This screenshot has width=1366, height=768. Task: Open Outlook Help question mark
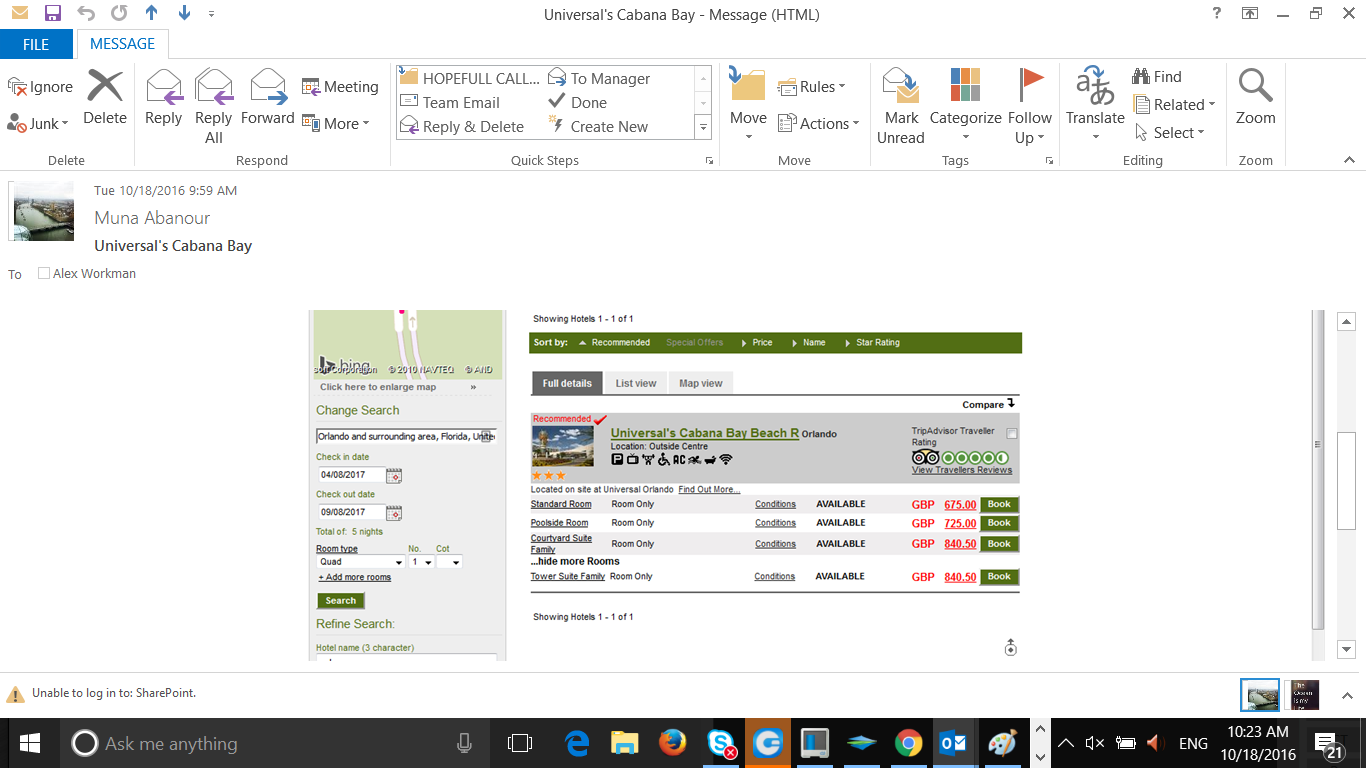click(1216, 14)
